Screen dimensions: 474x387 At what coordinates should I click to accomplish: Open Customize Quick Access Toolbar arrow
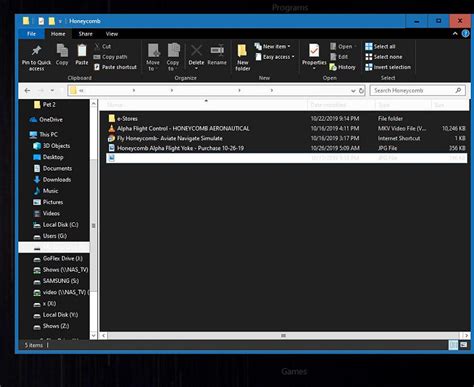(60, 21)
